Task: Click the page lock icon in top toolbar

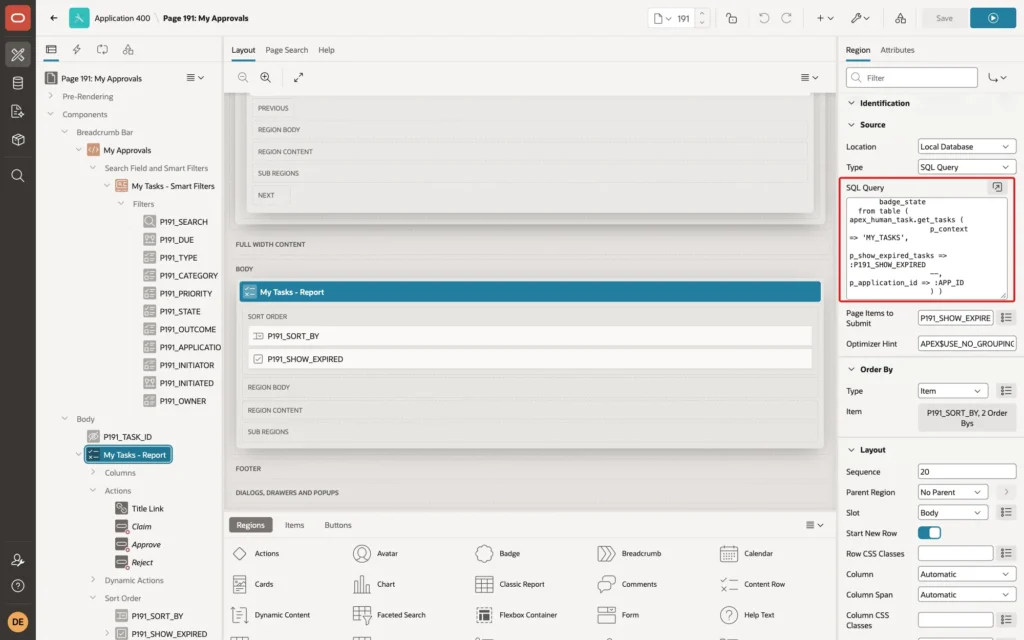Action: coord(731,18)
